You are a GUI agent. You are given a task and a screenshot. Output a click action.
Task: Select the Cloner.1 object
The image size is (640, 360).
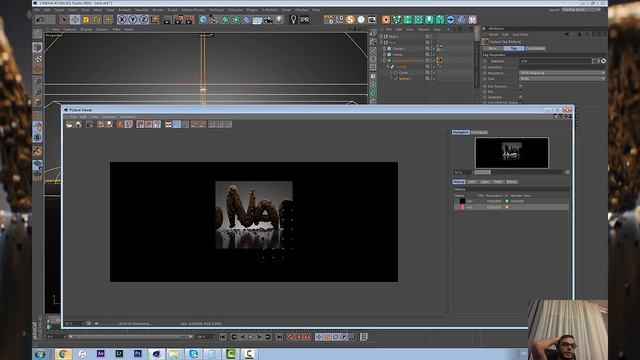399,48
